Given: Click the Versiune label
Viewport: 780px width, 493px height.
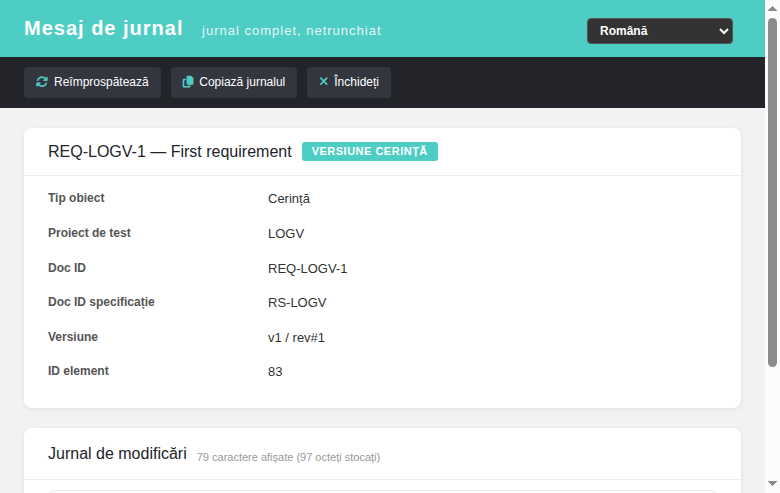Looking at the screenshot, I should (73, 337).
